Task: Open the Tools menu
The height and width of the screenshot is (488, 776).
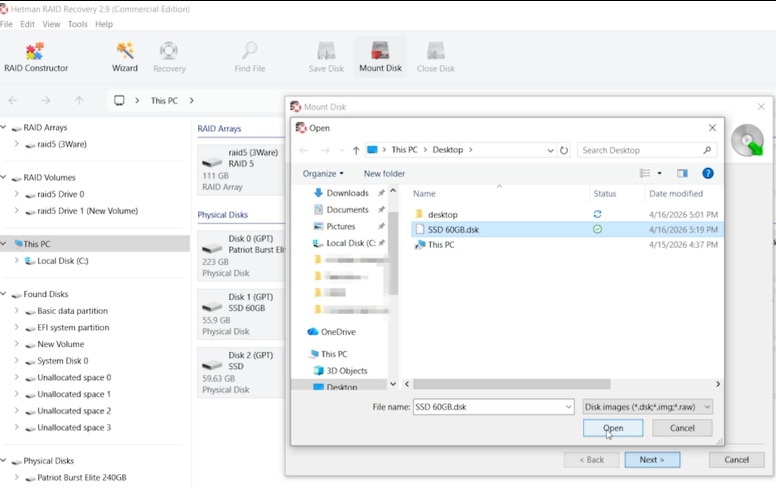Action: (x=77, y=24)
